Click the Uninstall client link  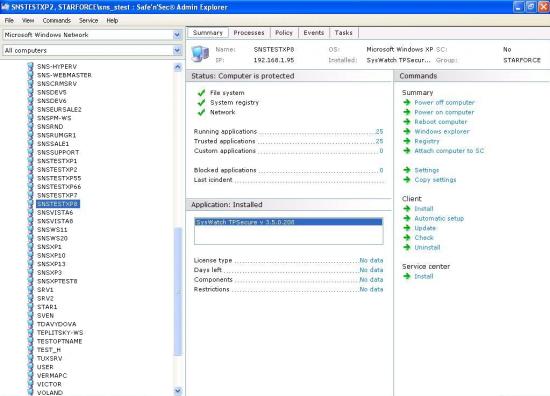427,247
